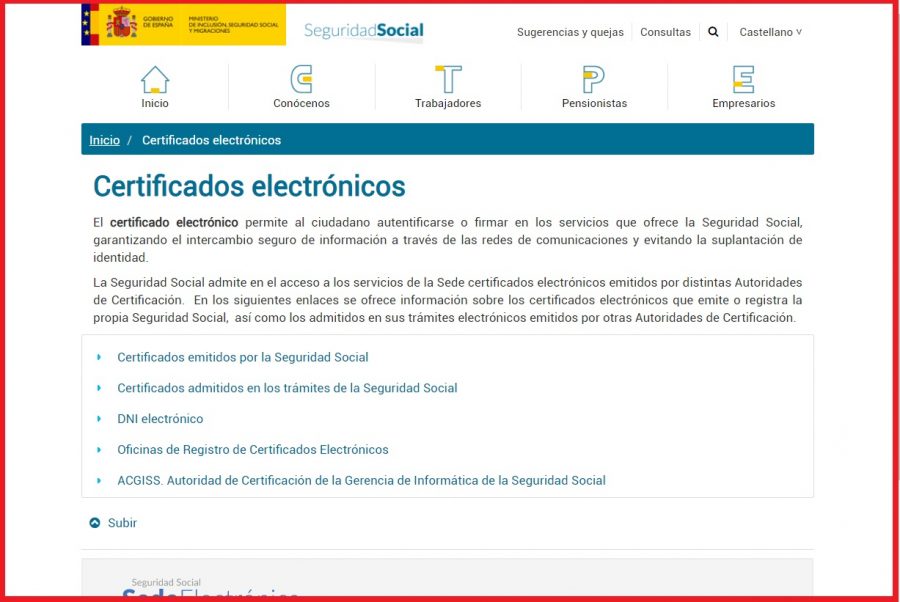Click the Inicio house icon
This screenshot has width=900, height=602.
coord(155,80)
